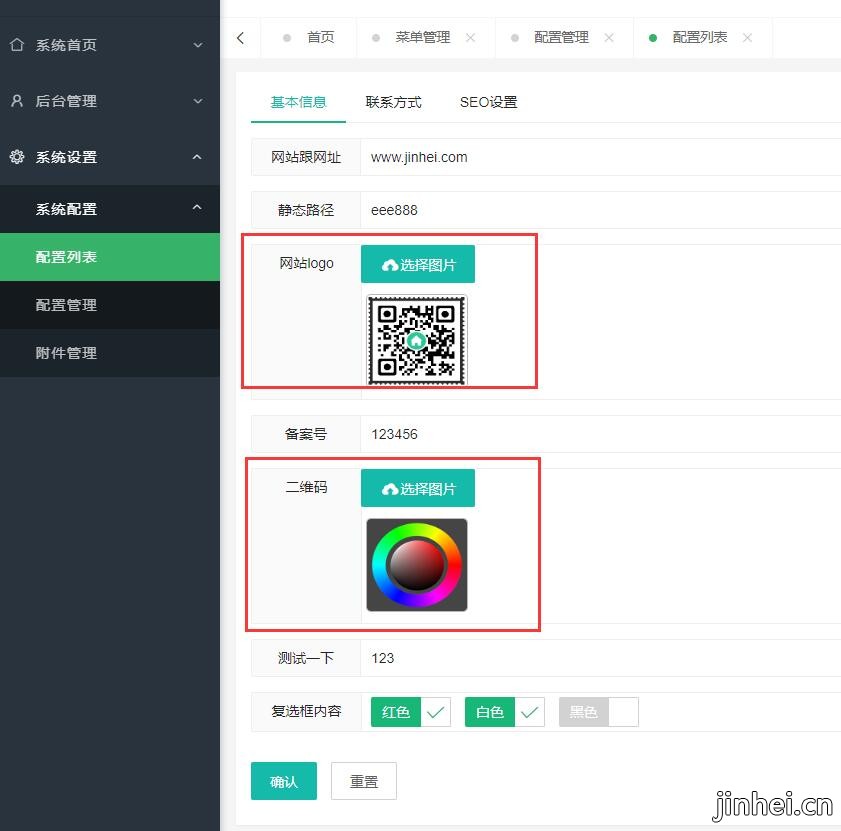Click the 系统首页 sidebar label

(66, 45)
